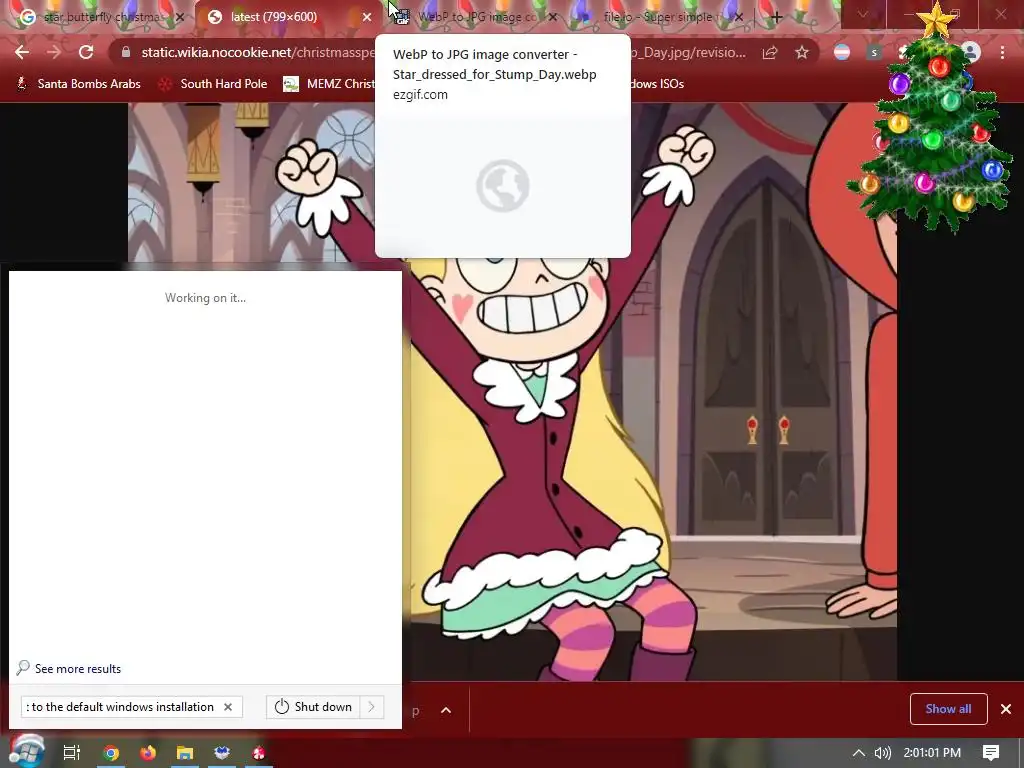
Task: Open File Explorer from taskbar
Action: click(x=185, y=753)
